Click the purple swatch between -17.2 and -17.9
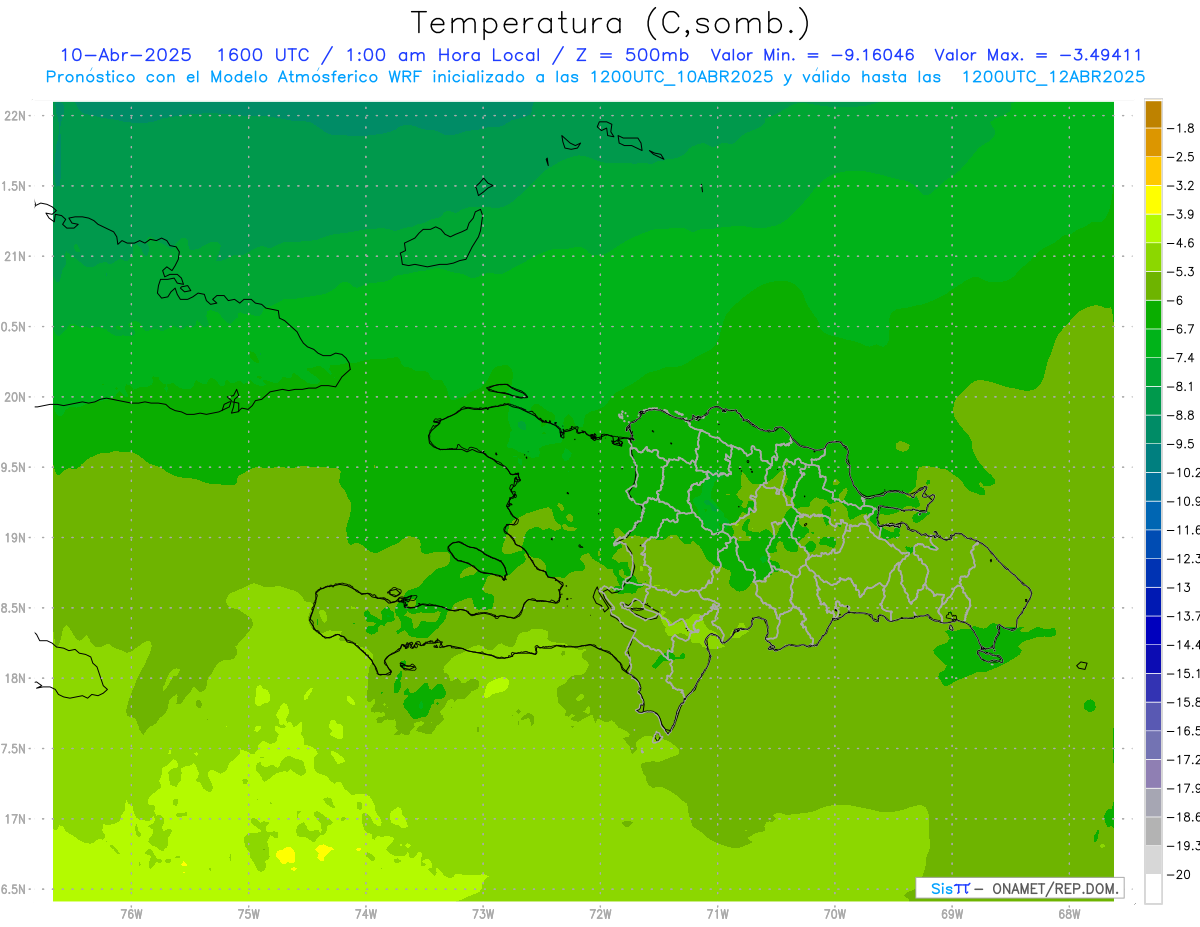1200x927 pixels. (x=1153, y=774)
